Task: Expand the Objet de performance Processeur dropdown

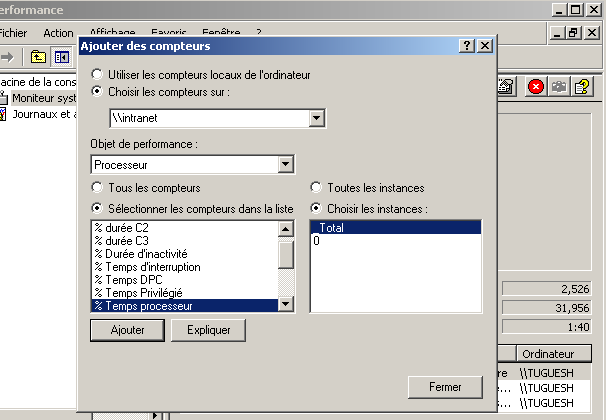Action: (x=285, y=164)
